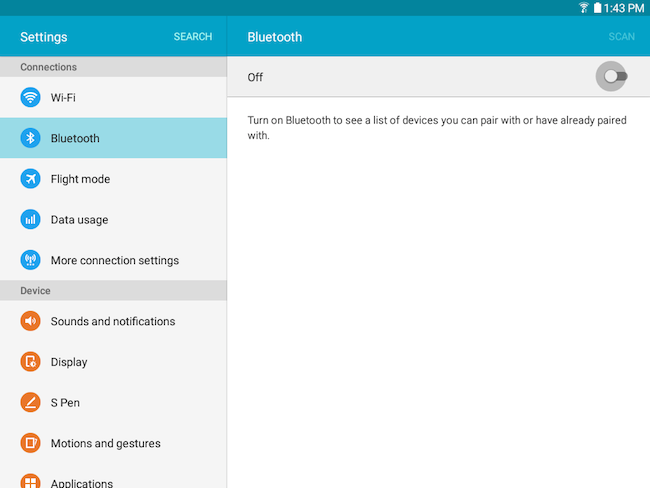Image resolution: width=650 pixels, height=488 pixels.
Task: Tap the Applications grid icon
Action: click(x=30, y=481)
